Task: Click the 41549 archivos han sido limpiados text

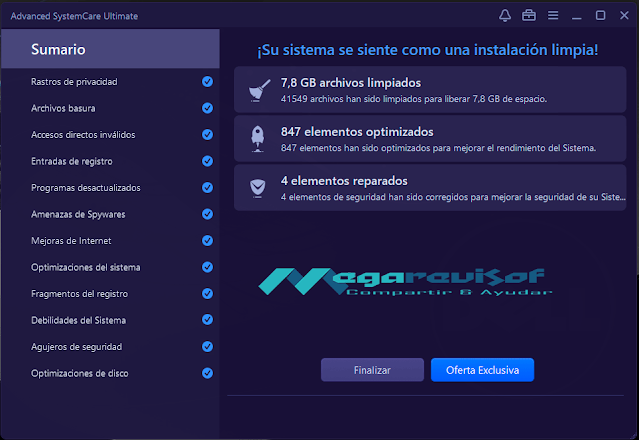Action: (414, 99)
